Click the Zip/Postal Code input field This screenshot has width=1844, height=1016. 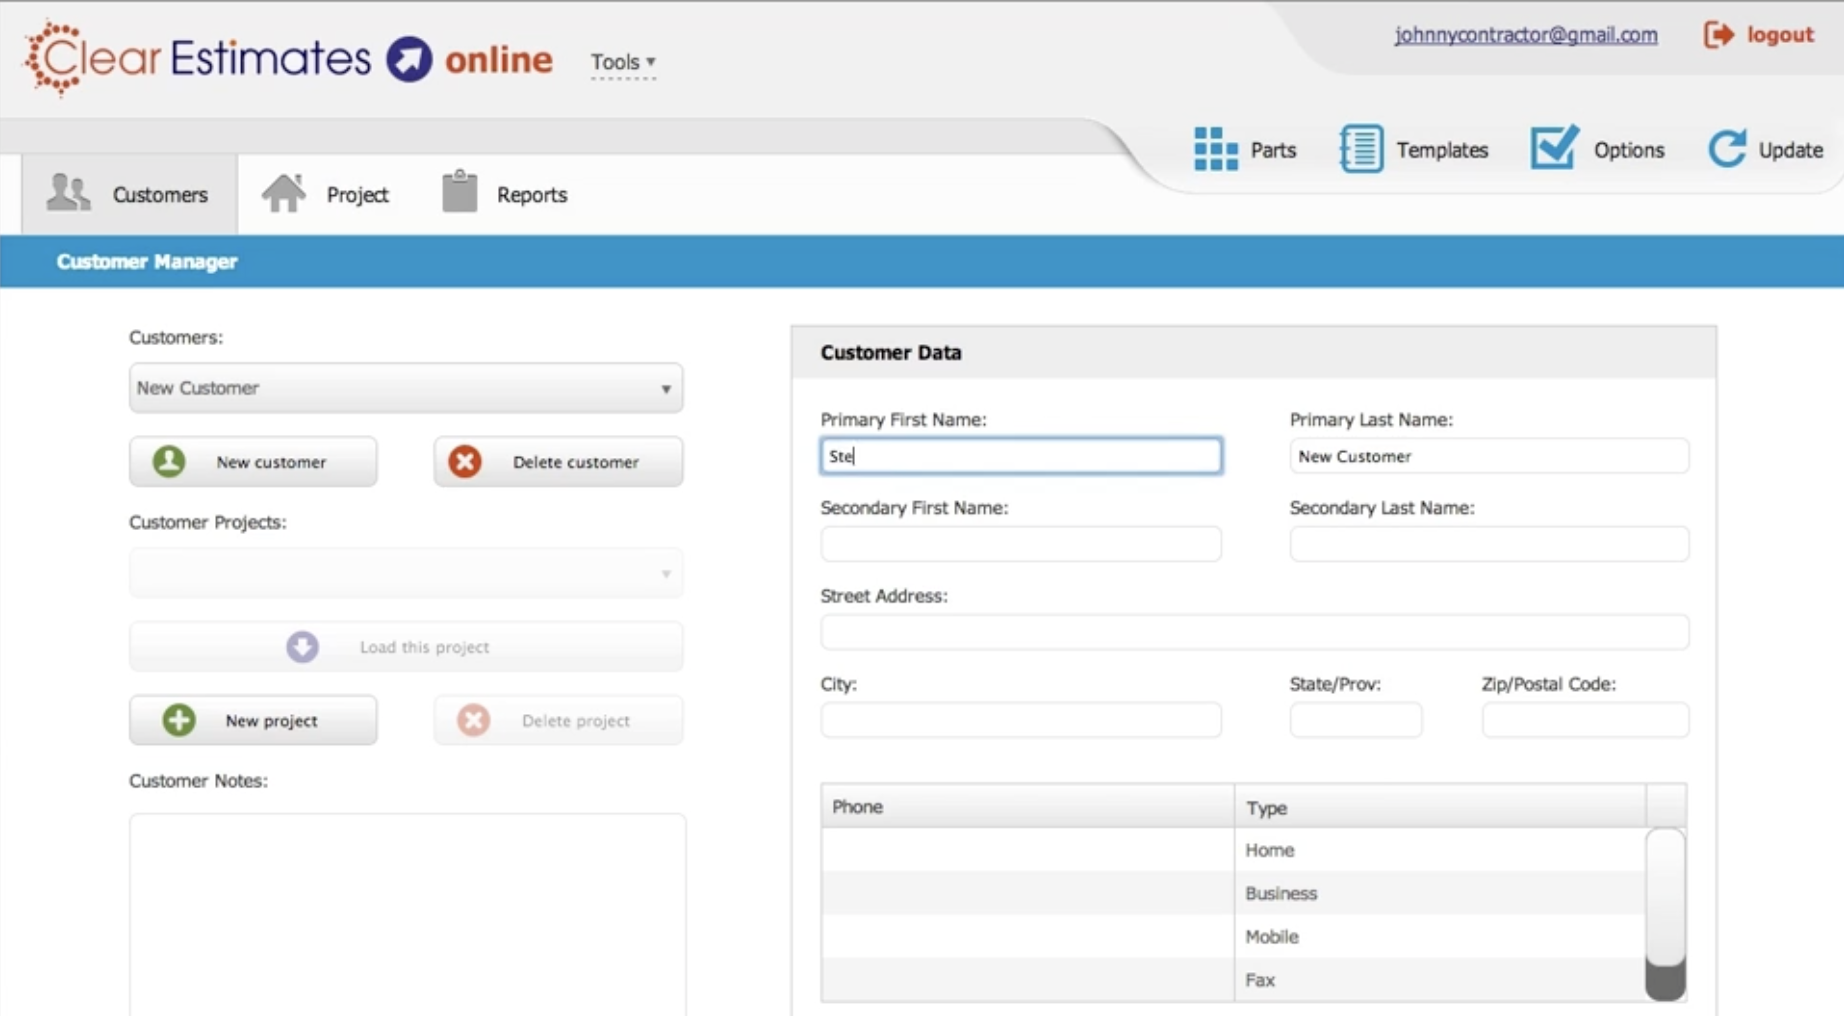(1585, 720)
